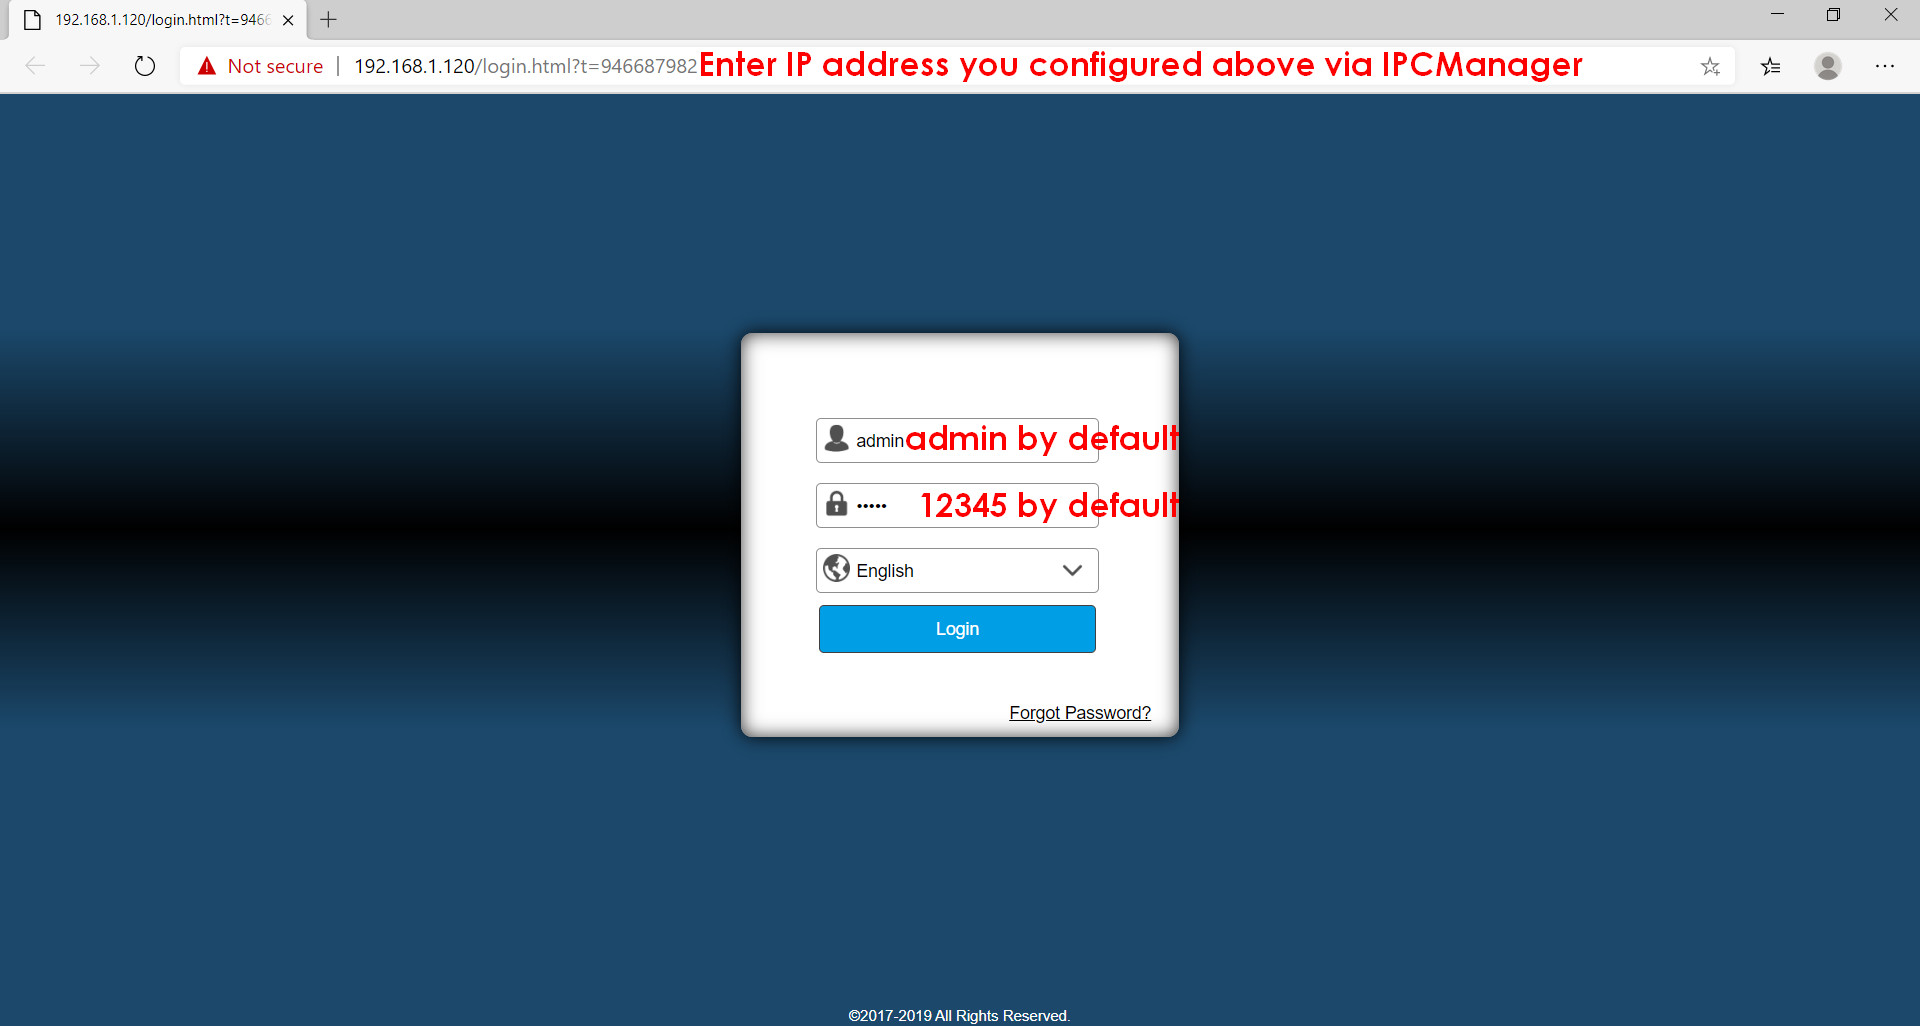Open the browser settings ellipsis menu
The image size is (1920, 1026).
1885,66
